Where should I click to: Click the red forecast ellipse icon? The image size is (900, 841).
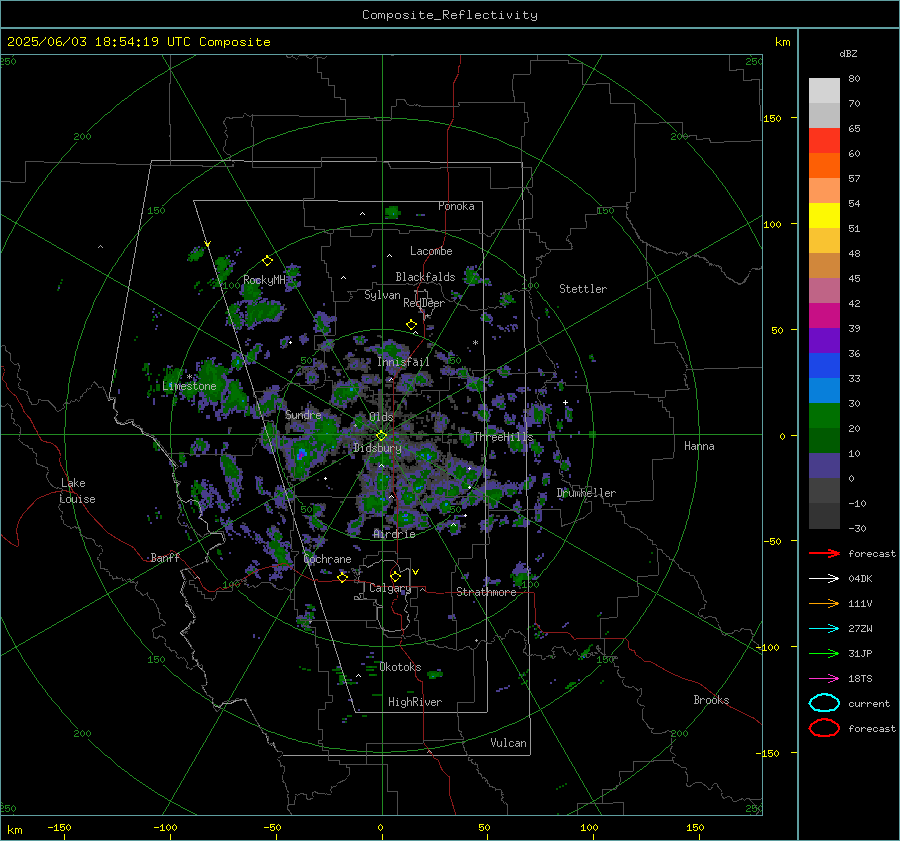pyautogui.click(x=824, y=728)
